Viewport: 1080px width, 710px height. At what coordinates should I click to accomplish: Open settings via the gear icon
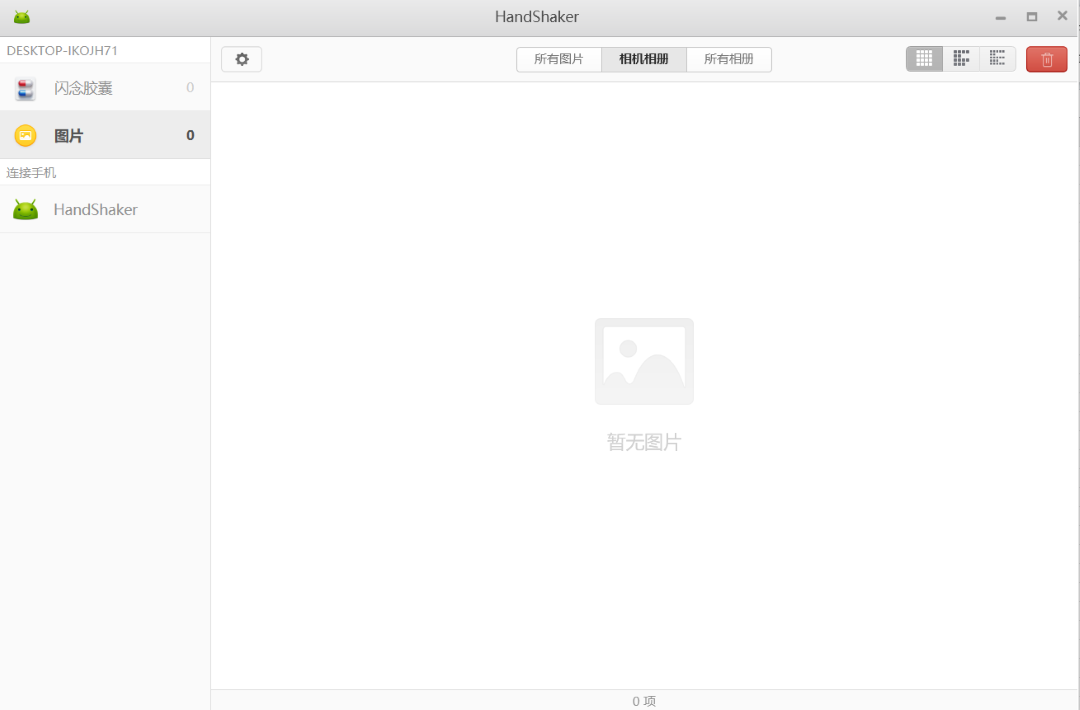pos(241,59)
